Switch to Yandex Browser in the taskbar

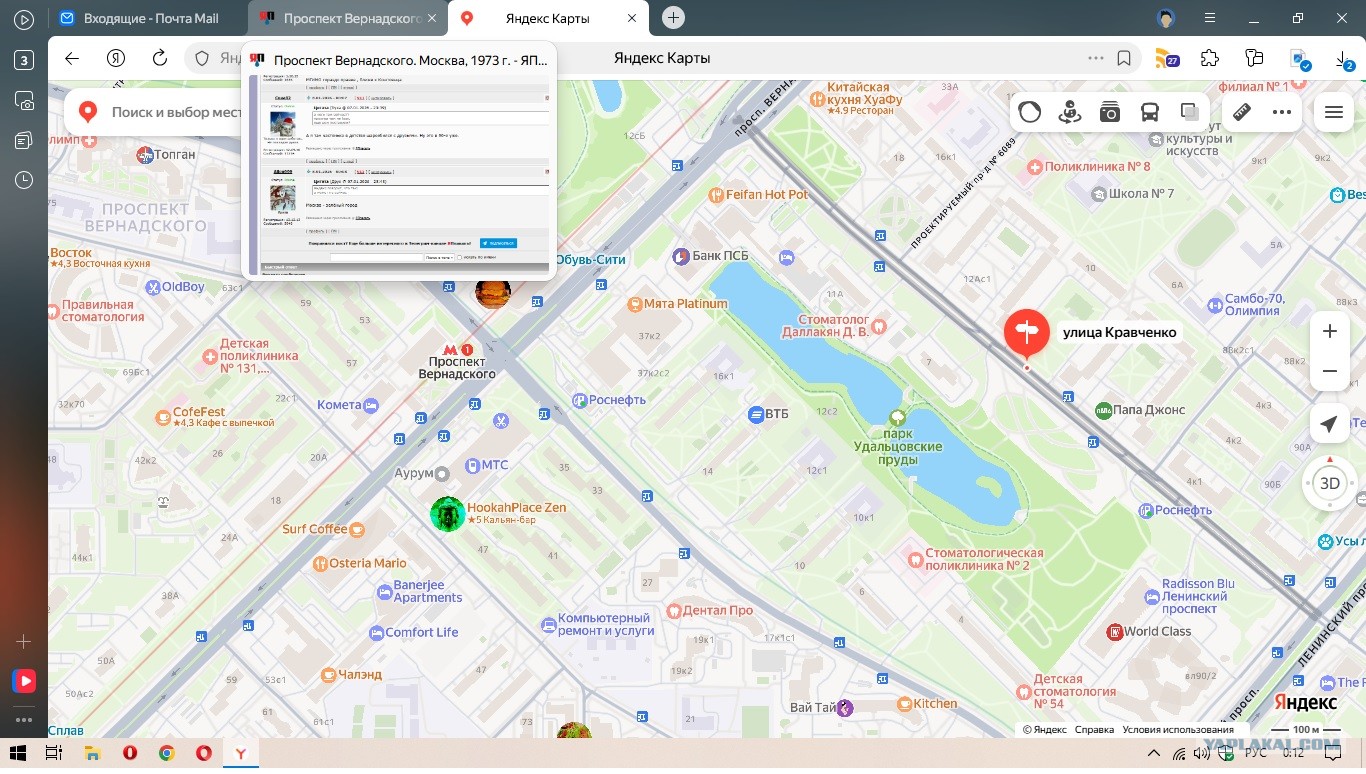point(241,753)
